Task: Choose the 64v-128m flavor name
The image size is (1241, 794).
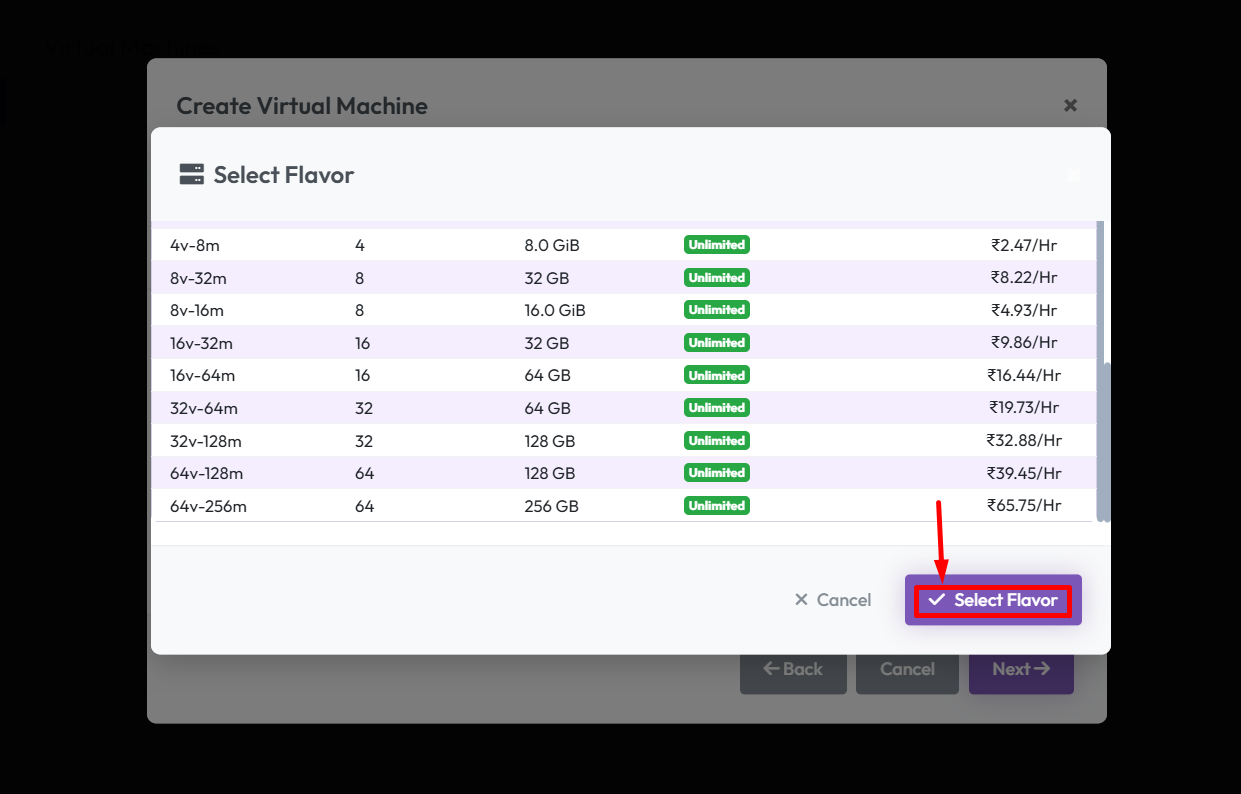Action: point(206,474)
